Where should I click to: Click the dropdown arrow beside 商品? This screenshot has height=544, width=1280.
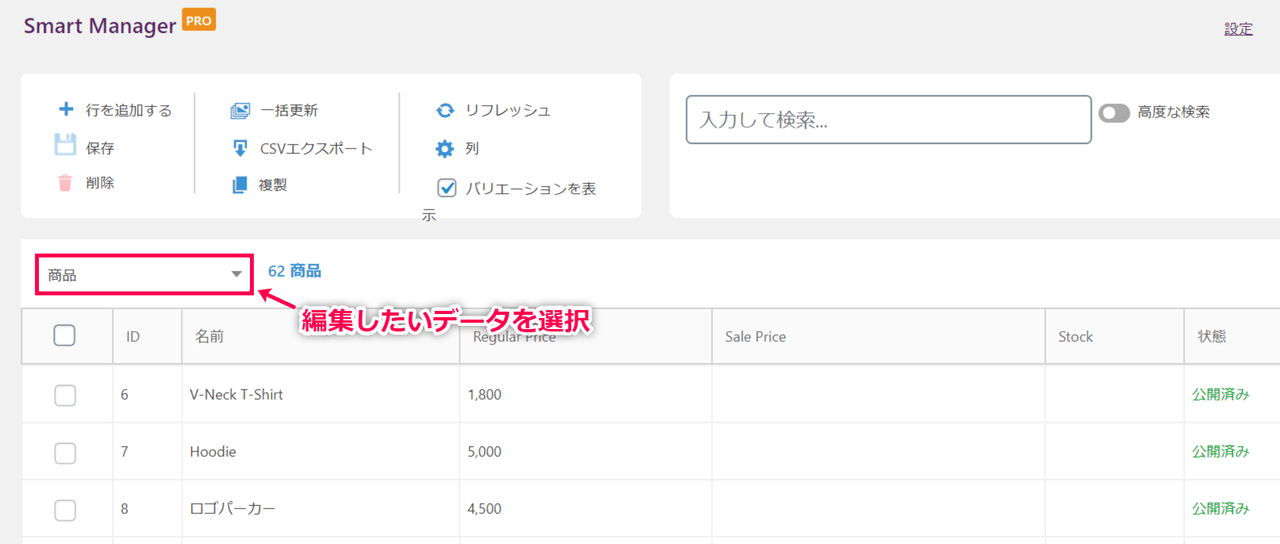point(236,274)
